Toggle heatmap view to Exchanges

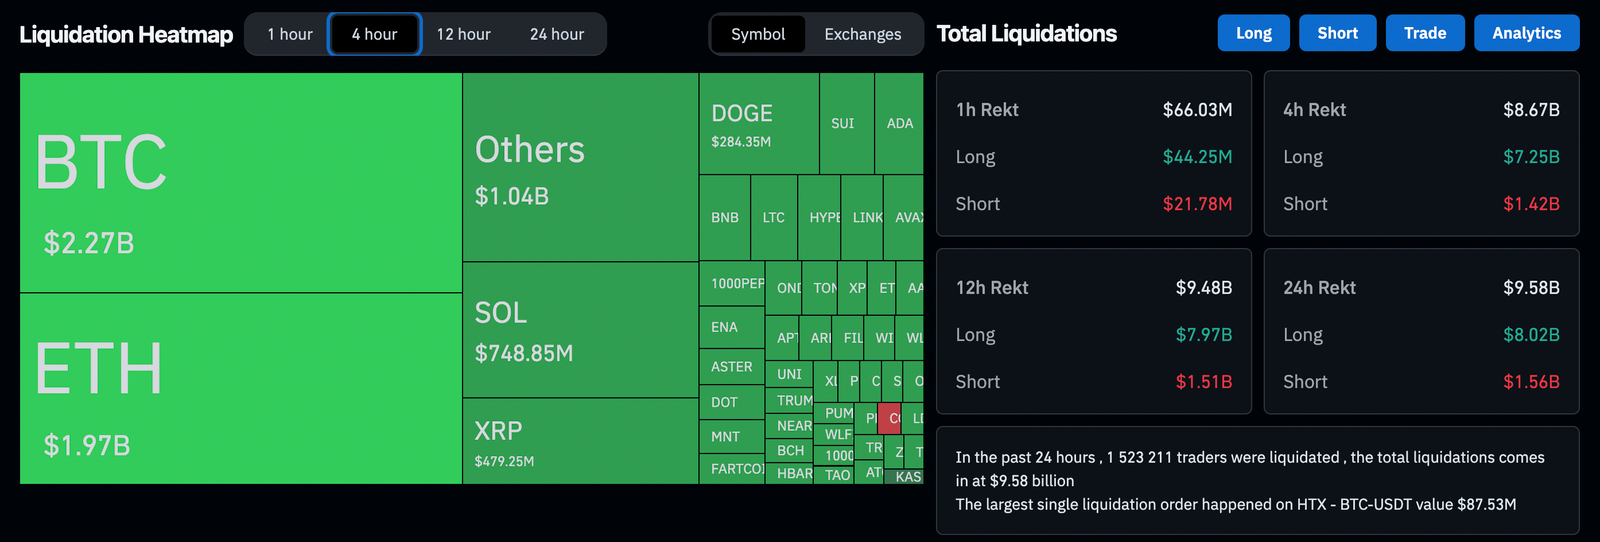[862, 34]
